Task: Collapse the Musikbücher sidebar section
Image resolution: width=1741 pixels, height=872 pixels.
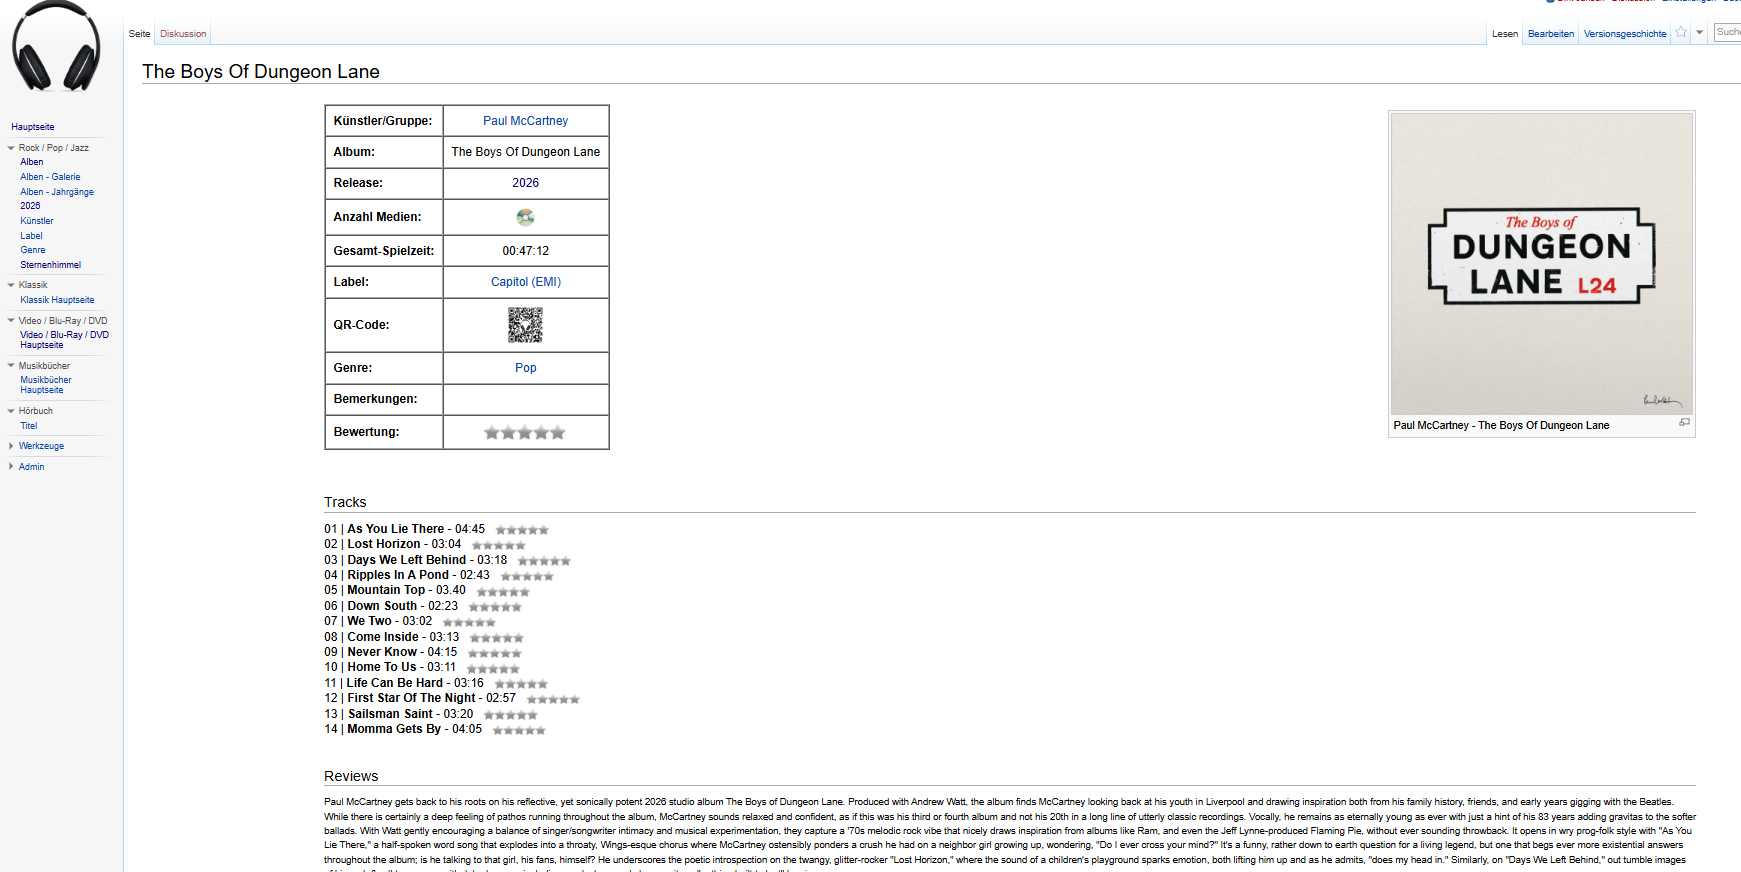Action: pos(11,366)
